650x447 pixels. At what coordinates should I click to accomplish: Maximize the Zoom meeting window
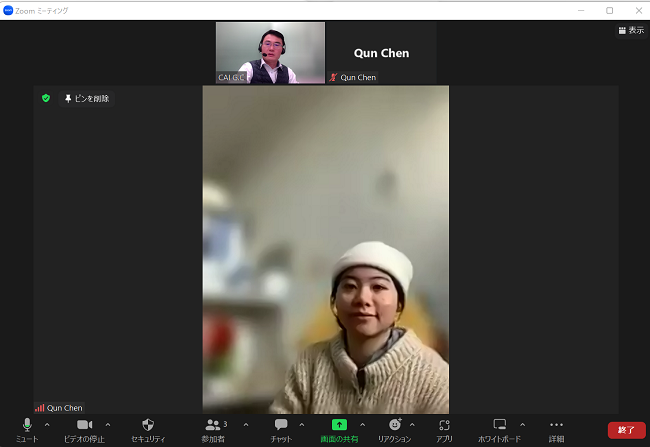coord(609,10)
